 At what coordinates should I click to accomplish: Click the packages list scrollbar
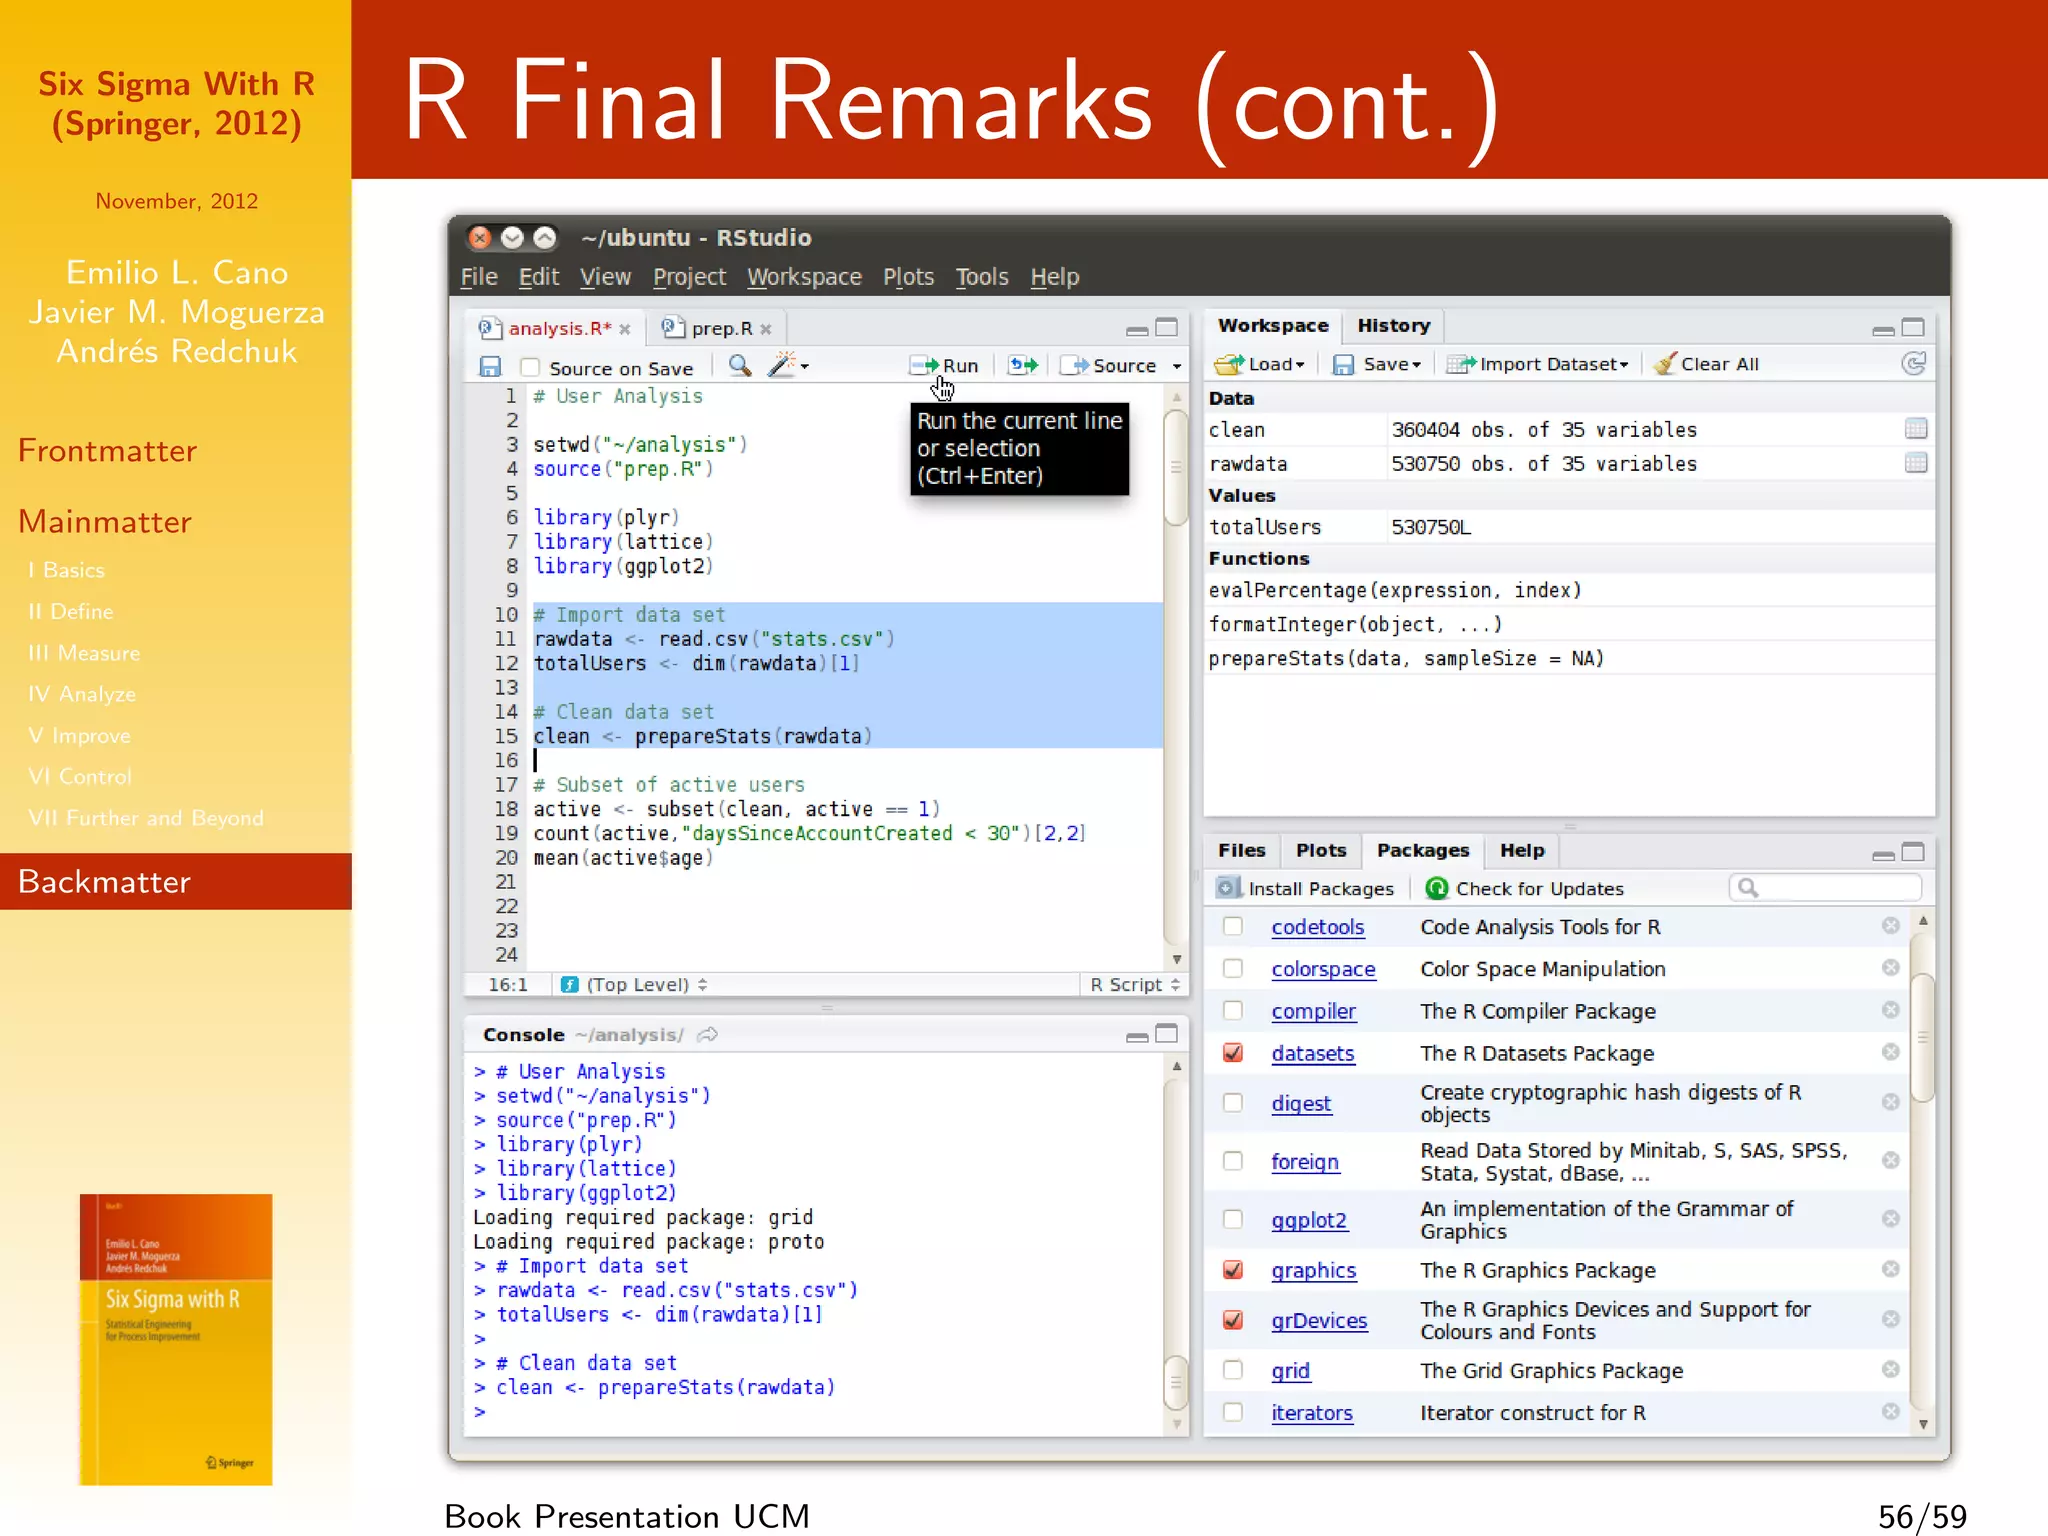pos(1922,1038)
